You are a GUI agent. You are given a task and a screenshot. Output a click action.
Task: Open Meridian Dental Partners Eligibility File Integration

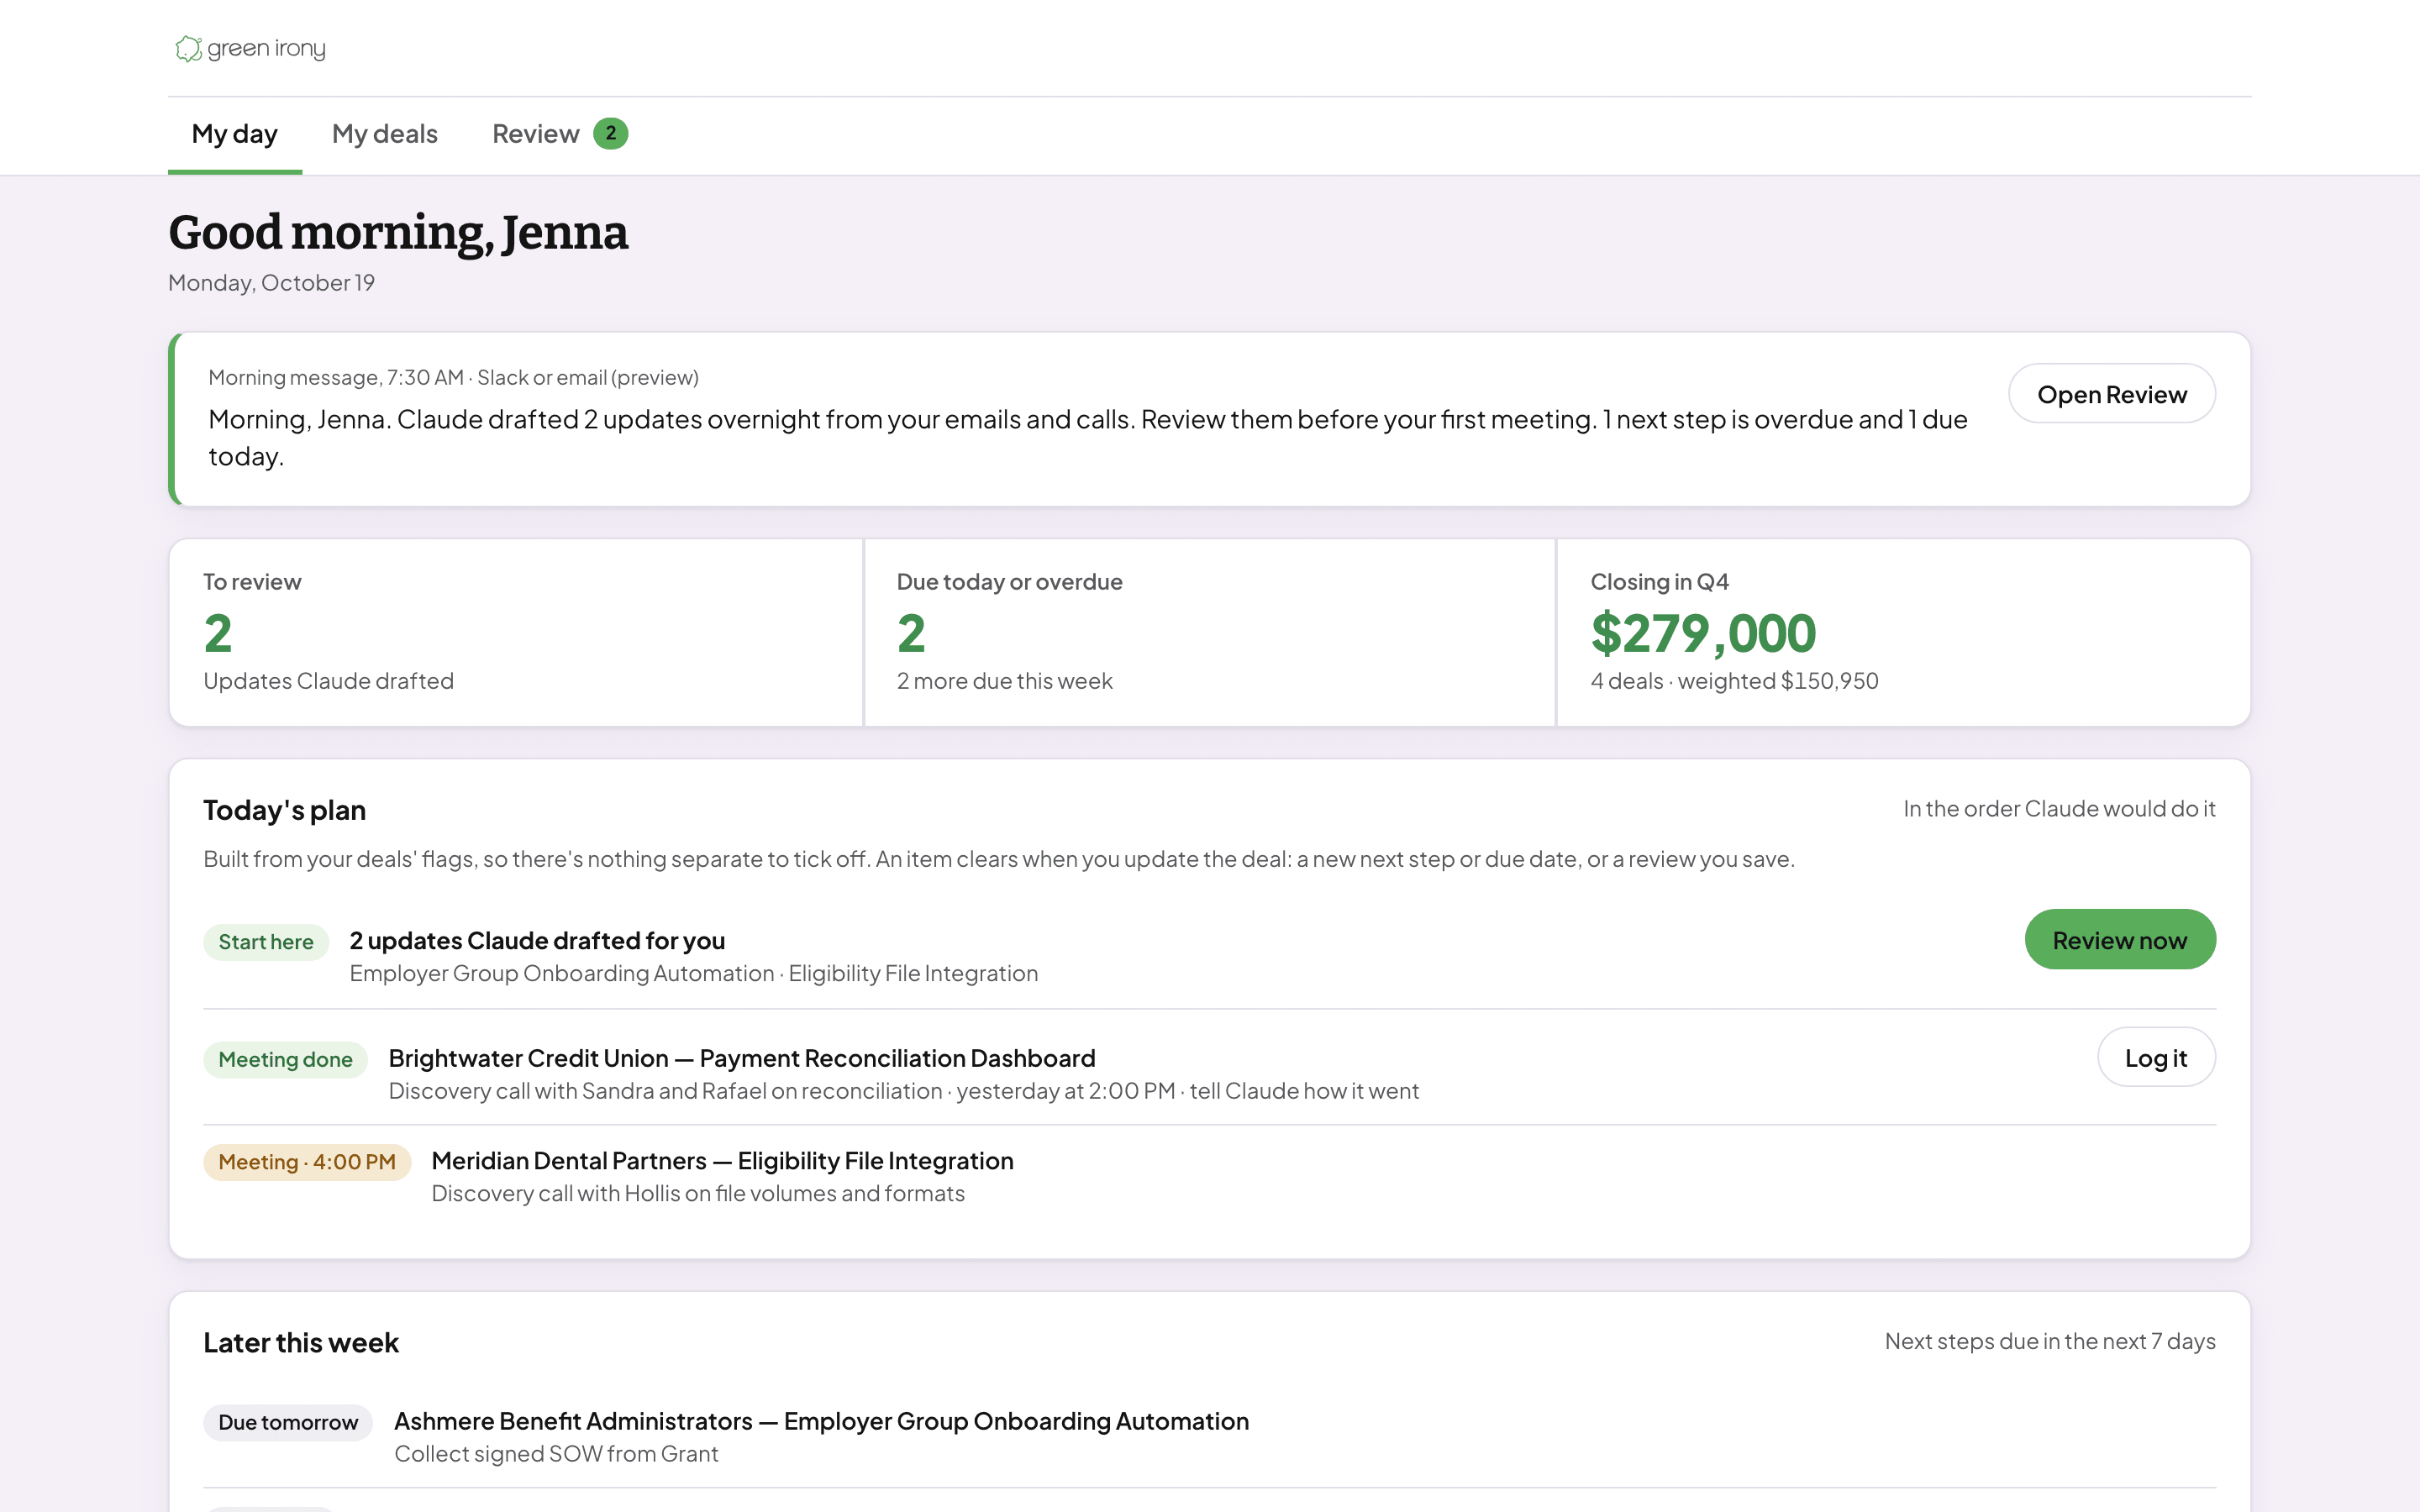722,1161
